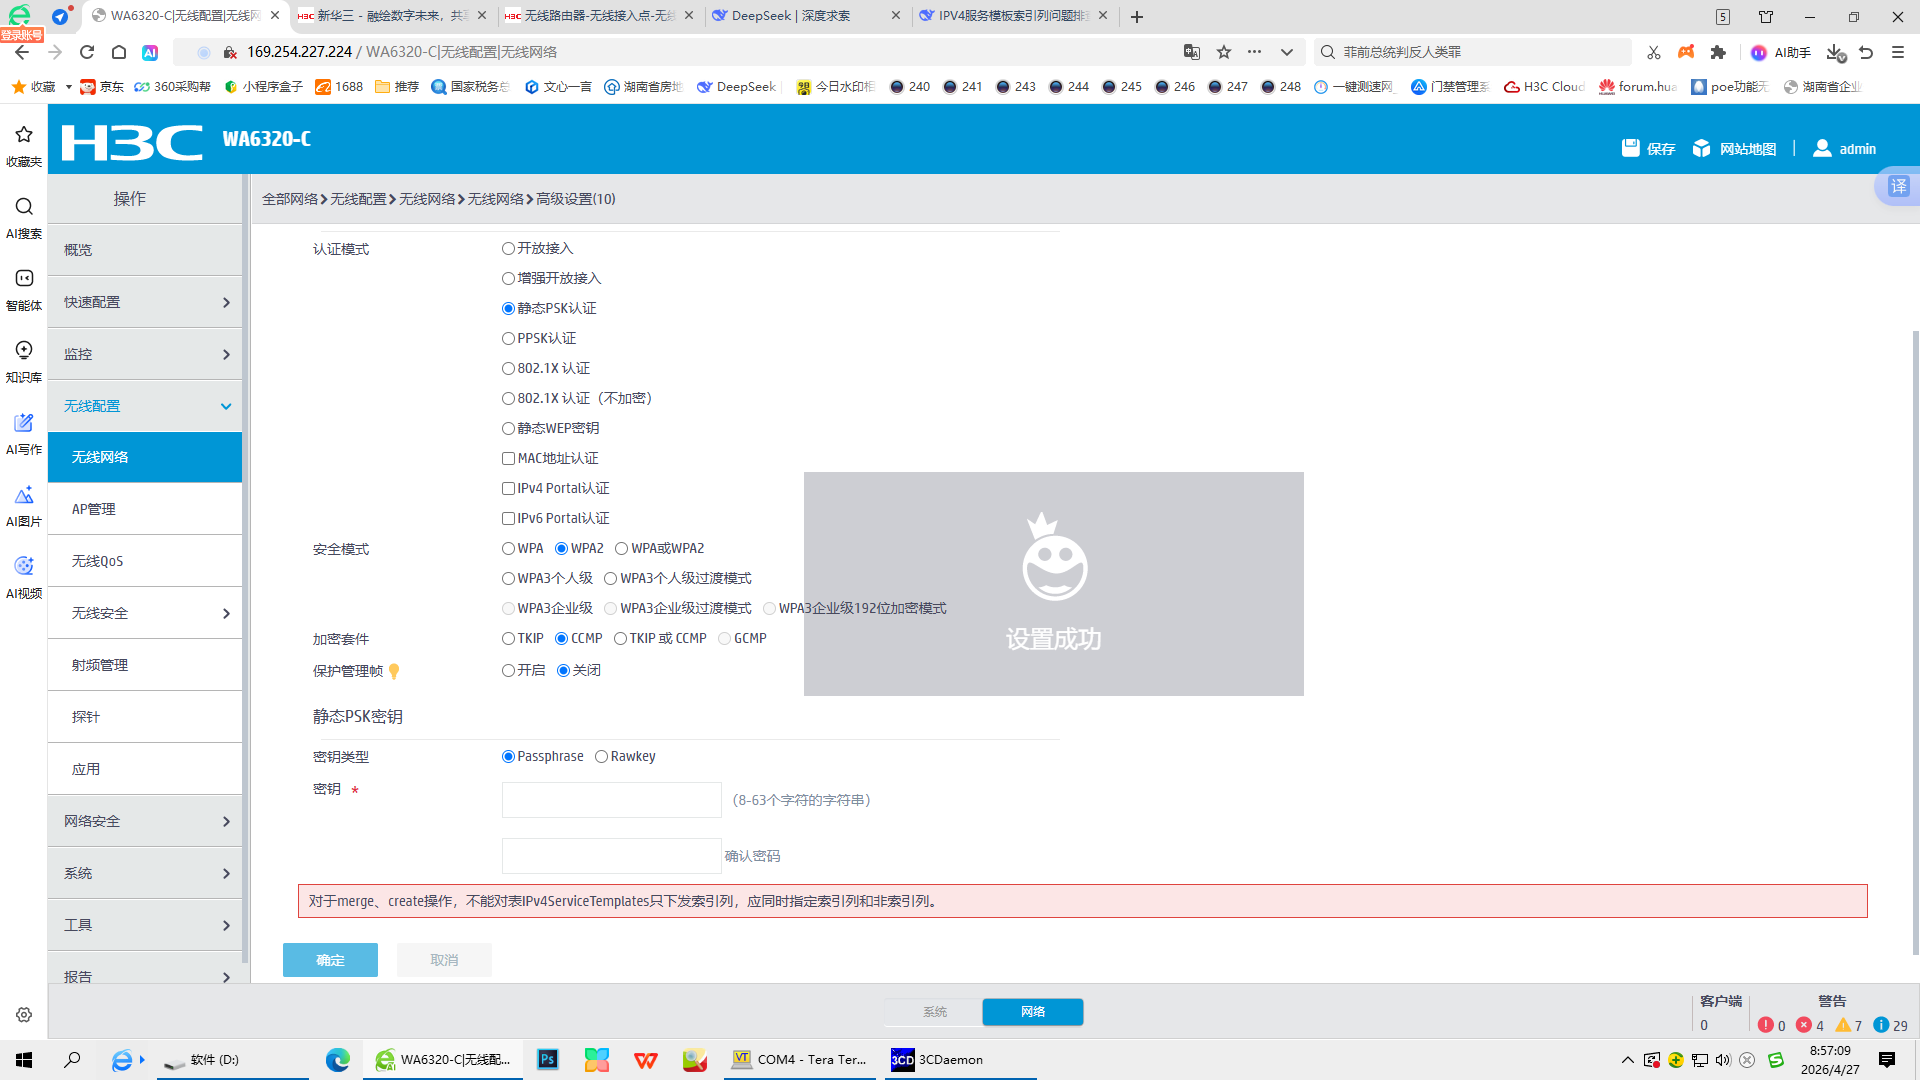Click the 保护管理帧 lightbulb hint icon
1920x1080 pixels.
394,671
